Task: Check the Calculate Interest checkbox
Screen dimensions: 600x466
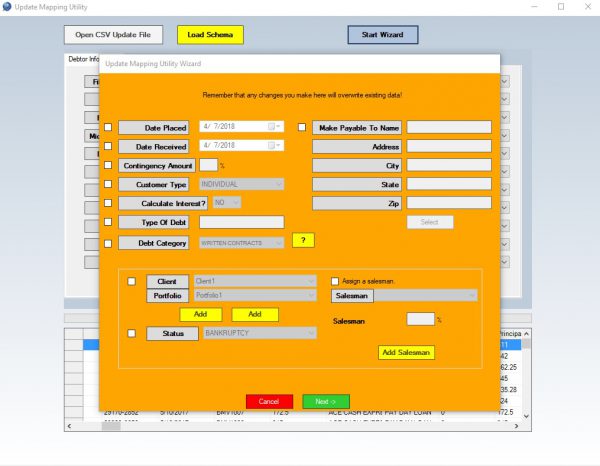Action: pos(108,203)
